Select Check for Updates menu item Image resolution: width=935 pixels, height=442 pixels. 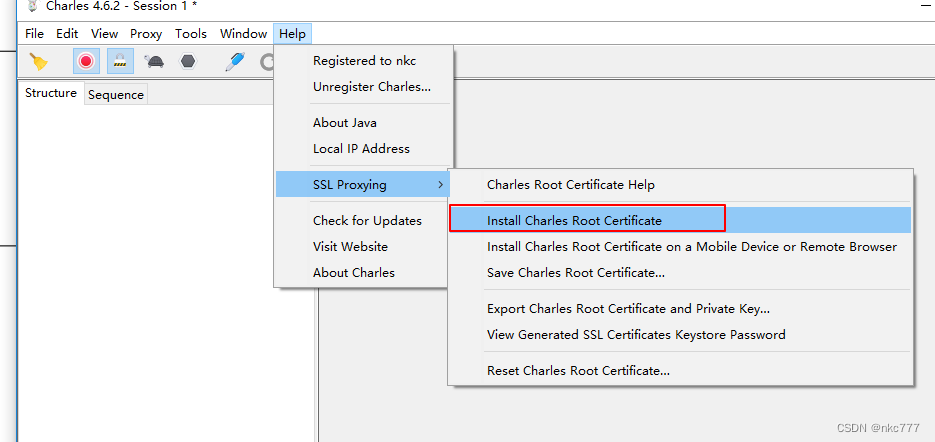point(364,221)
